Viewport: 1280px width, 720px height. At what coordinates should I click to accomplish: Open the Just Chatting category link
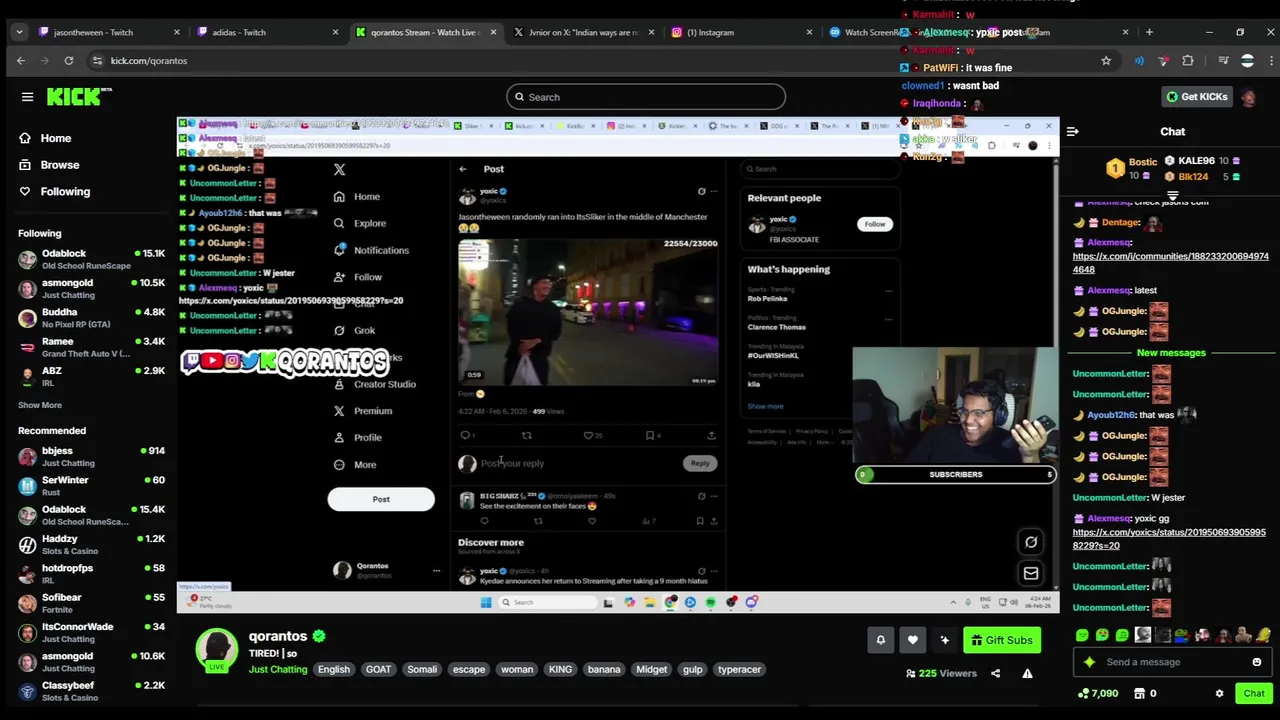coord(278,669)
